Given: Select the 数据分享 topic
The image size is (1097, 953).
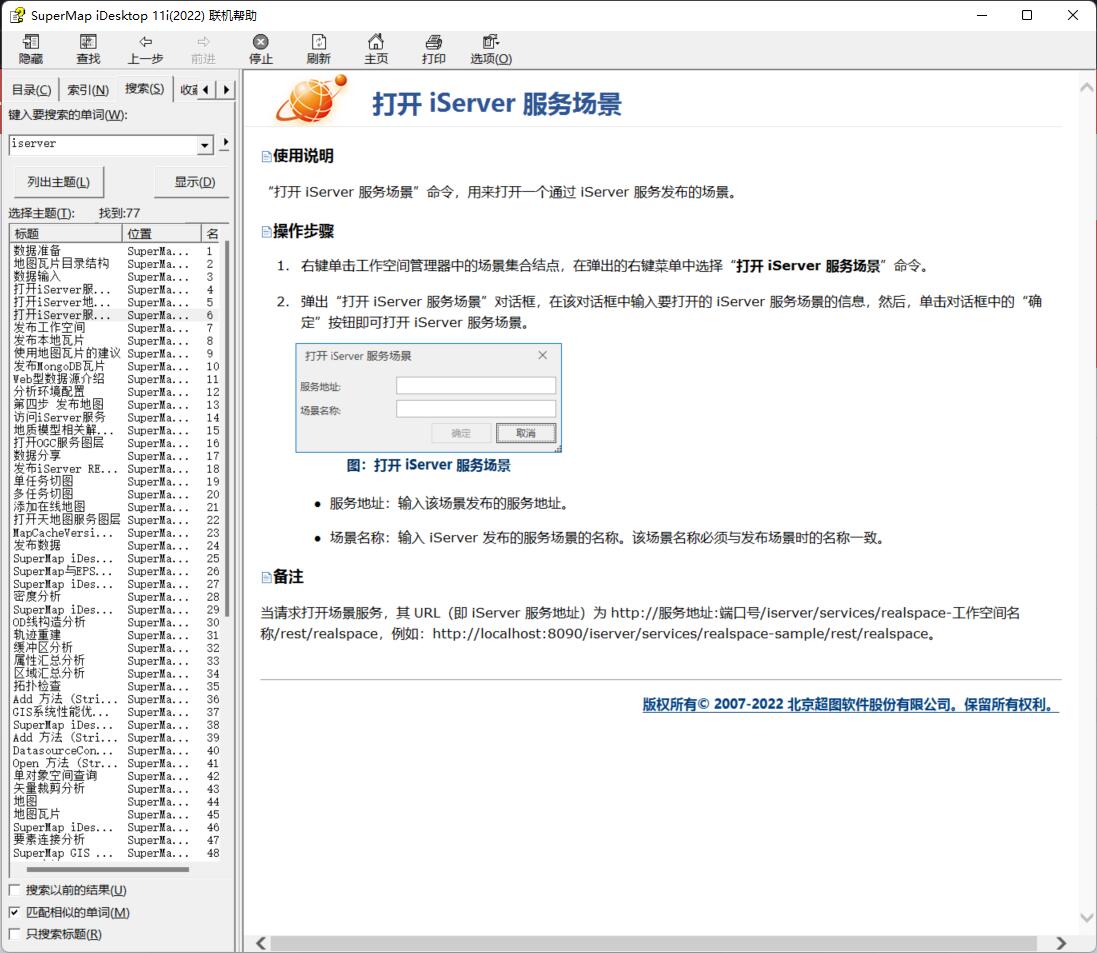Looking at the screenshot, I should pos(37,456).
